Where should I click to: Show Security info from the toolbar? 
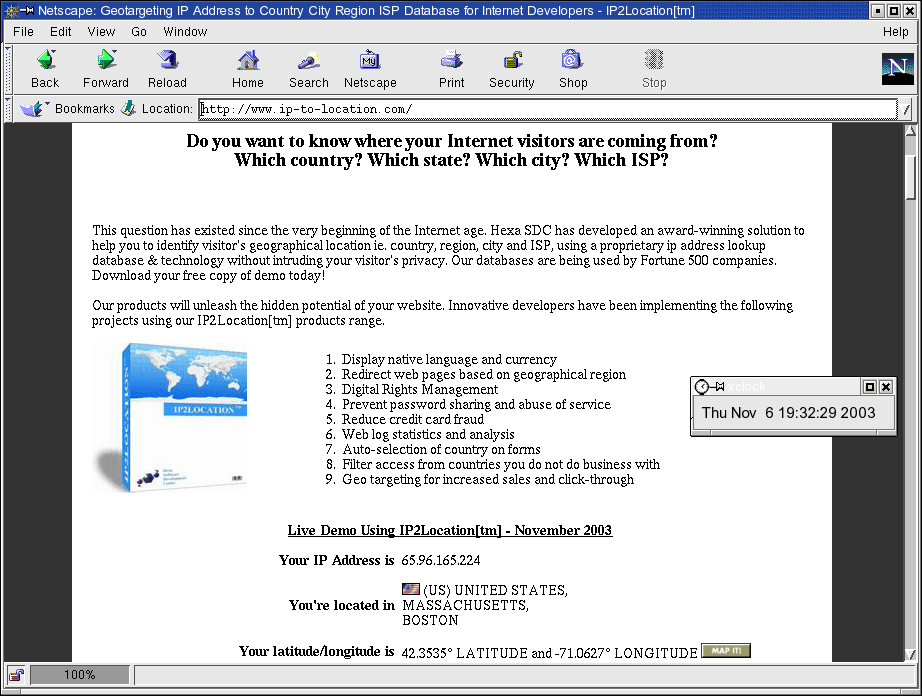coord(512,69)
